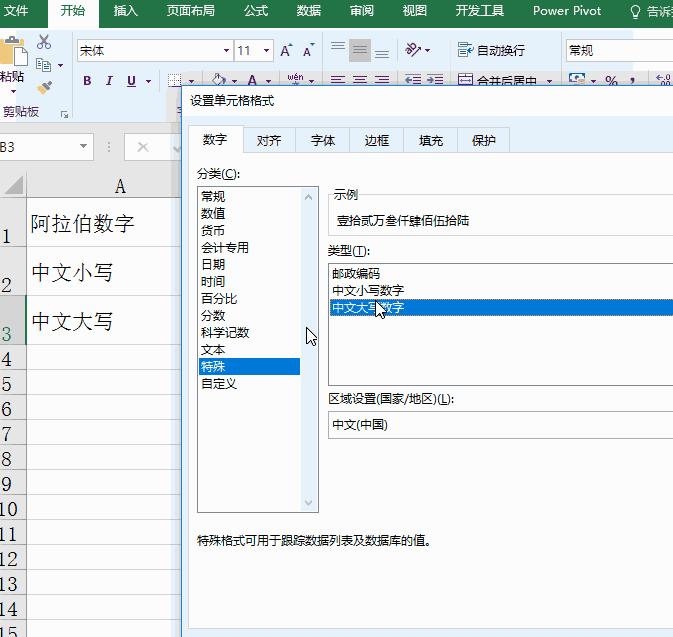The width and height of the screenshot is (673, 637).
Task: Click the formula bar cancel X
Action: coord(142,147)
